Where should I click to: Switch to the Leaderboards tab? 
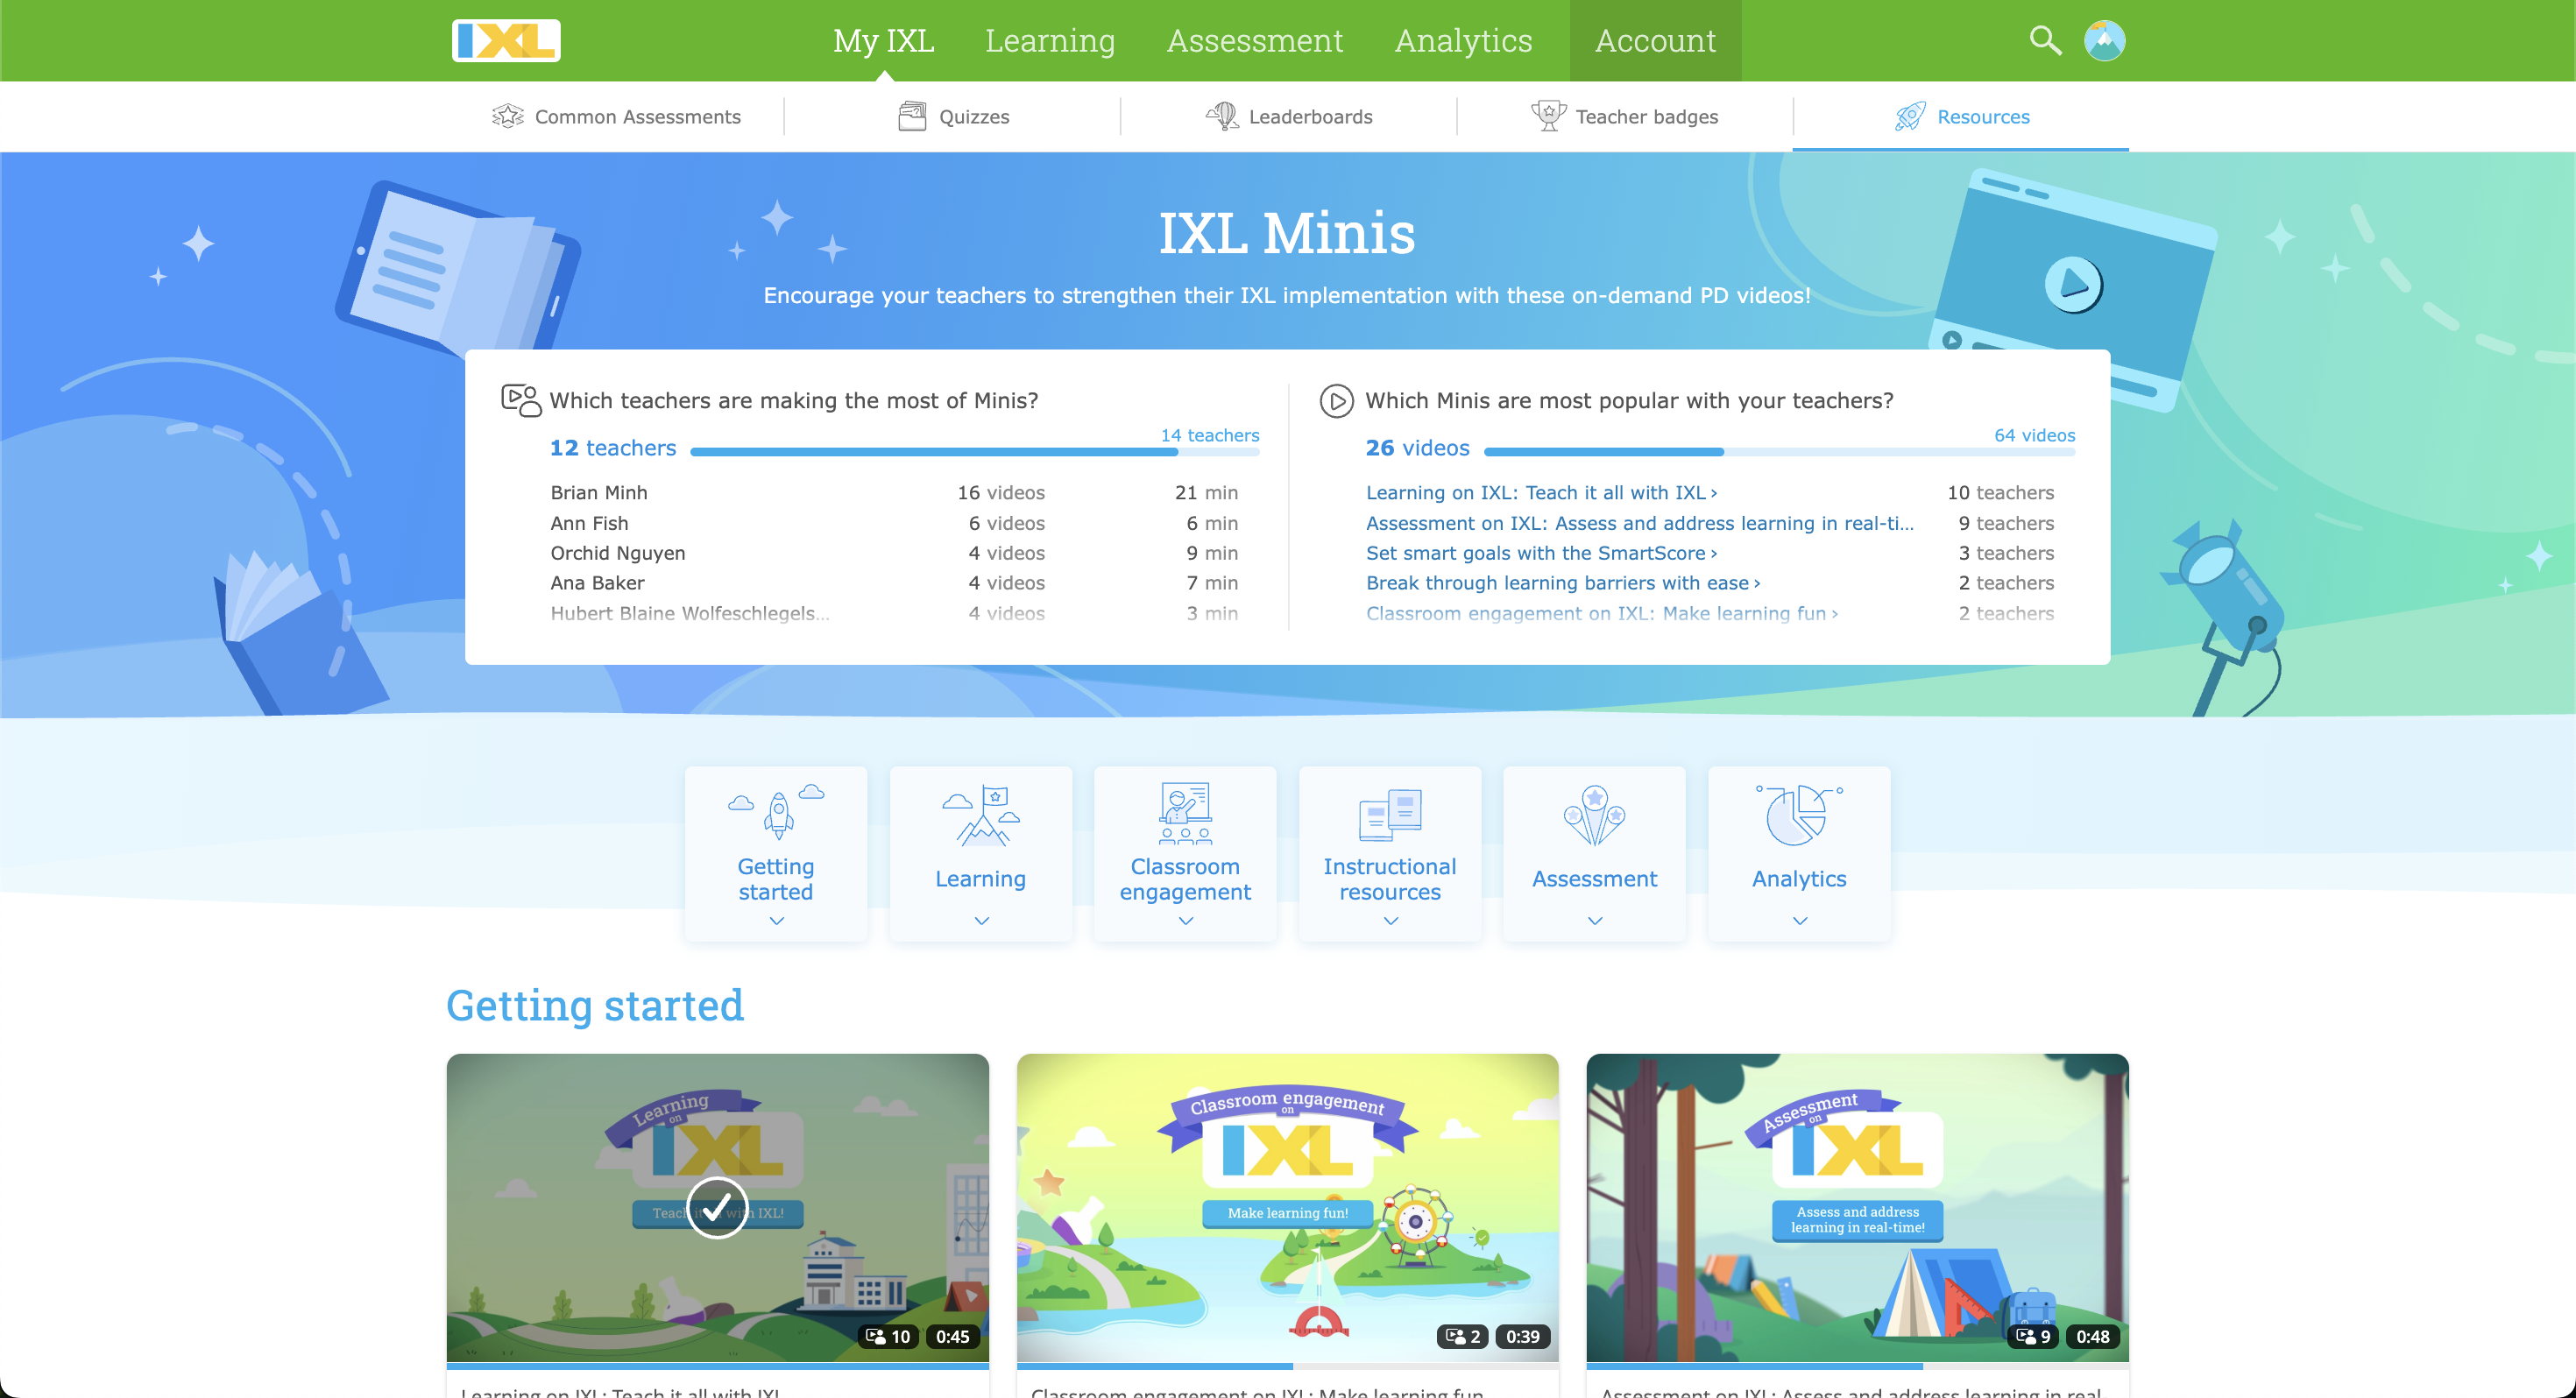1289,116
